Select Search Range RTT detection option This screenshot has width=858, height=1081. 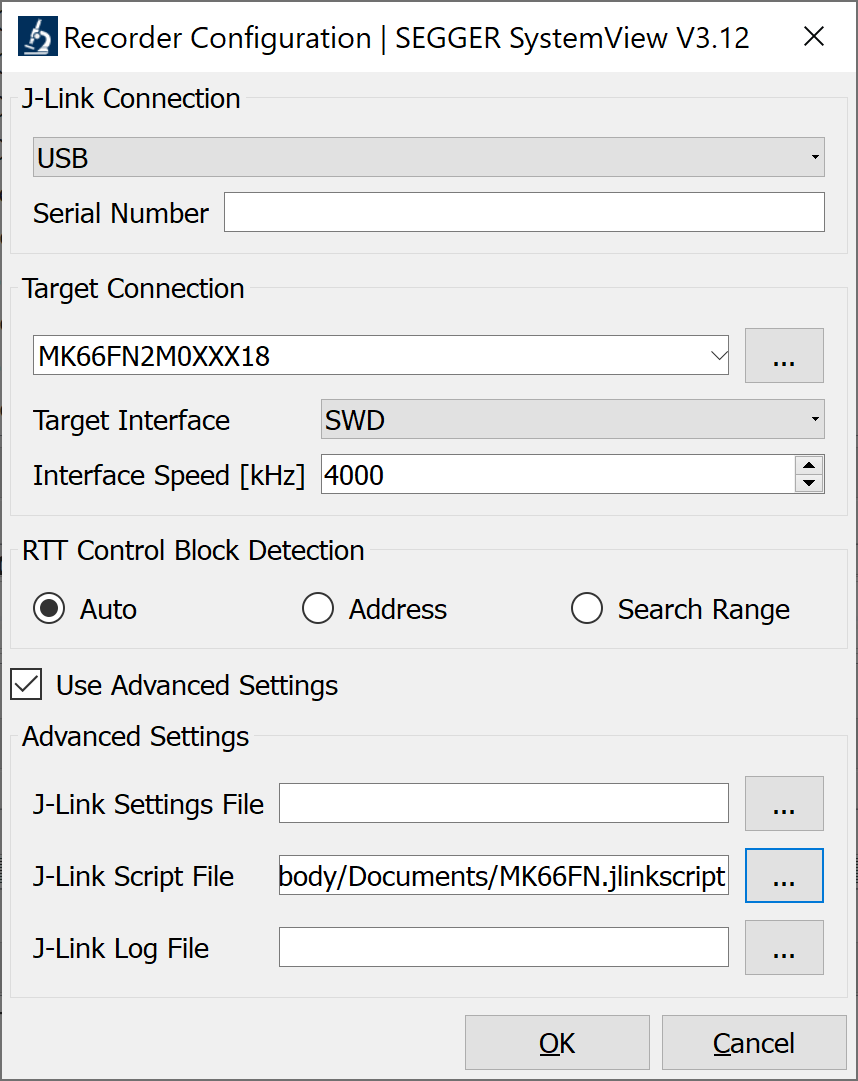586,609
